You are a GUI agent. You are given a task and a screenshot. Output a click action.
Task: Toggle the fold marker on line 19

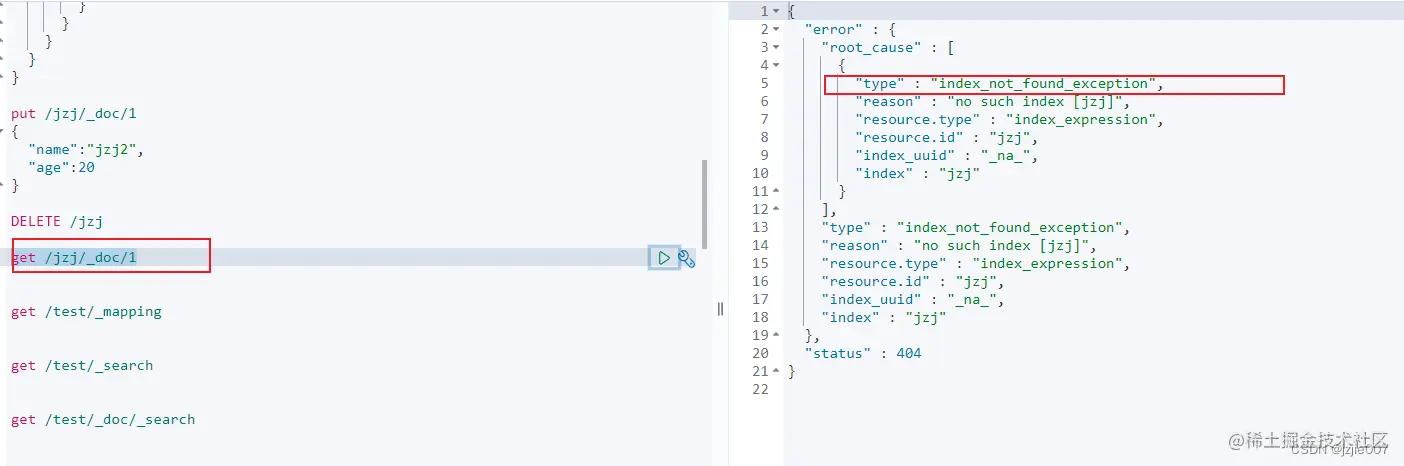click(x=777, y=335)
